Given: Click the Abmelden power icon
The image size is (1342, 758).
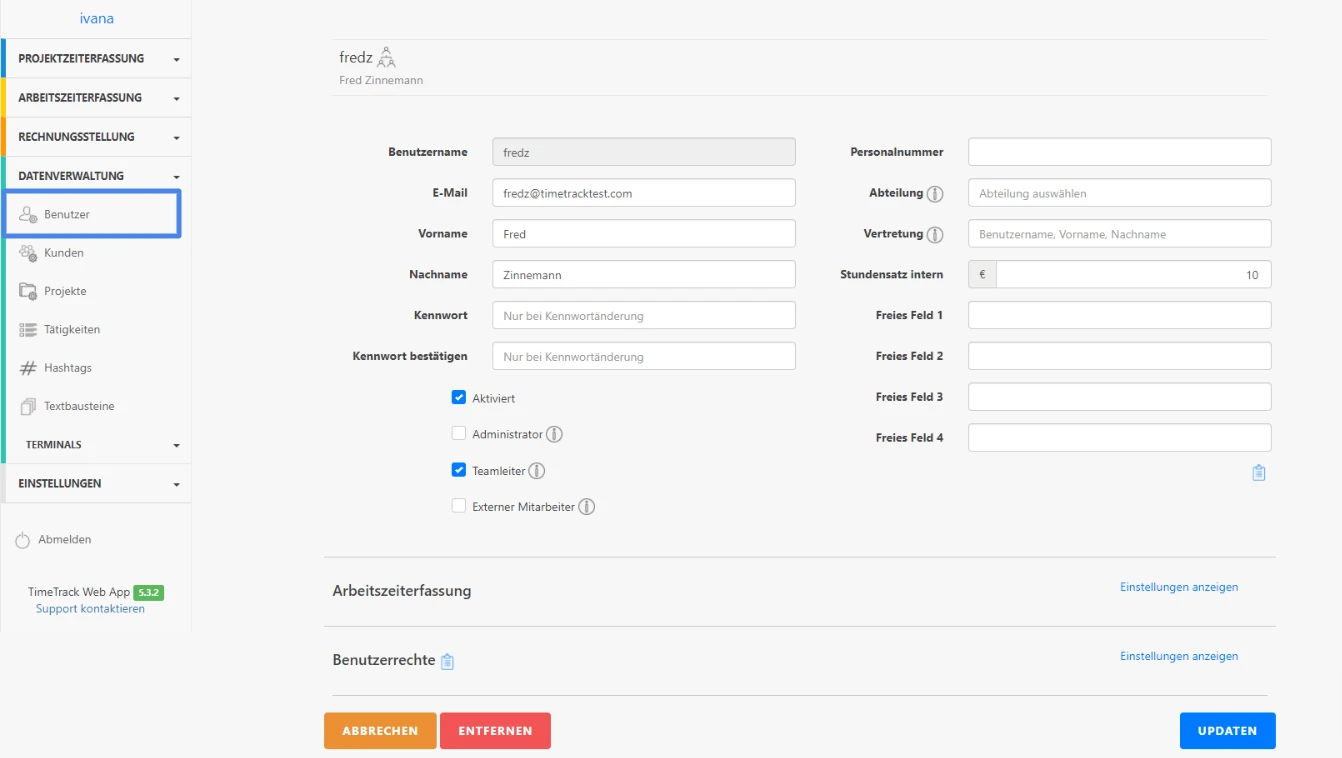Looking at the screenshot, I should click(x=23, y=540).
